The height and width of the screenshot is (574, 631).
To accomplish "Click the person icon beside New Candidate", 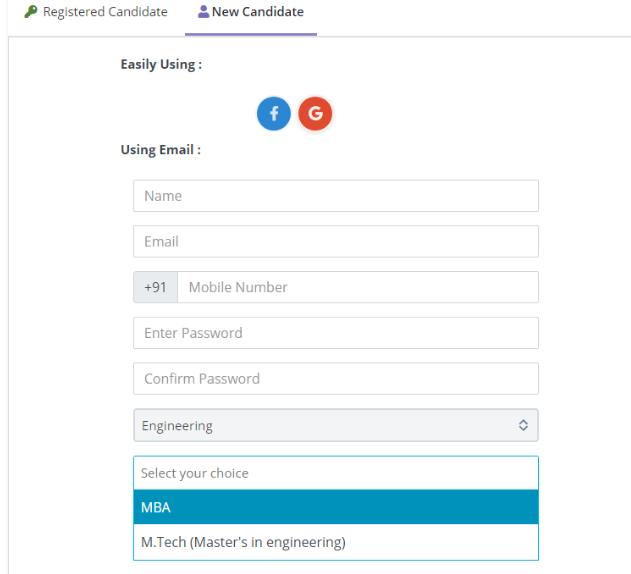I will click(204, 12).
